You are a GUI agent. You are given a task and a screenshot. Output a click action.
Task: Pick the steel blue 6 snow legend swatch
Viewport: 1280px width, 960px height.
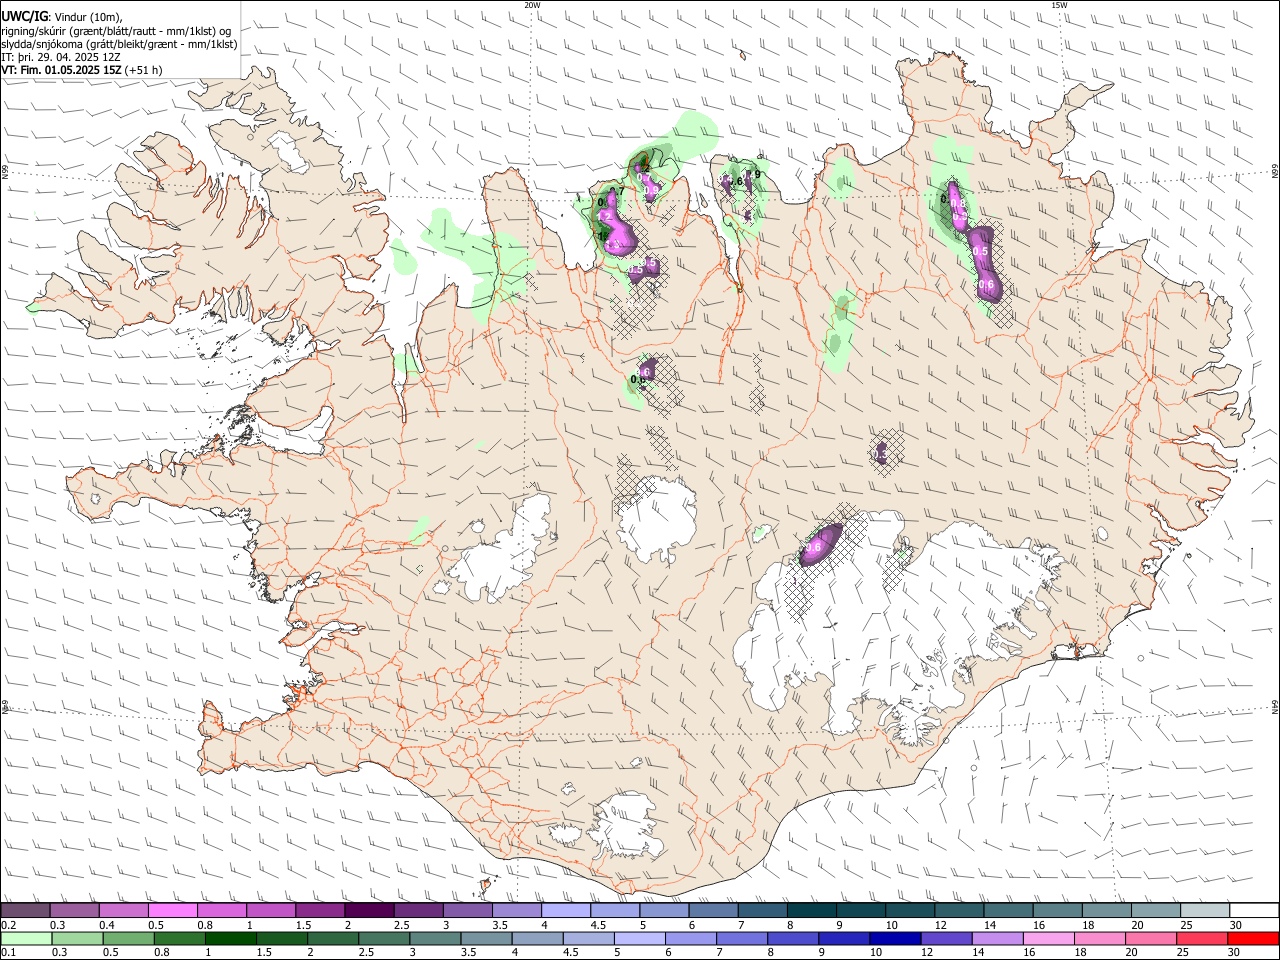(x=713, y=911)
